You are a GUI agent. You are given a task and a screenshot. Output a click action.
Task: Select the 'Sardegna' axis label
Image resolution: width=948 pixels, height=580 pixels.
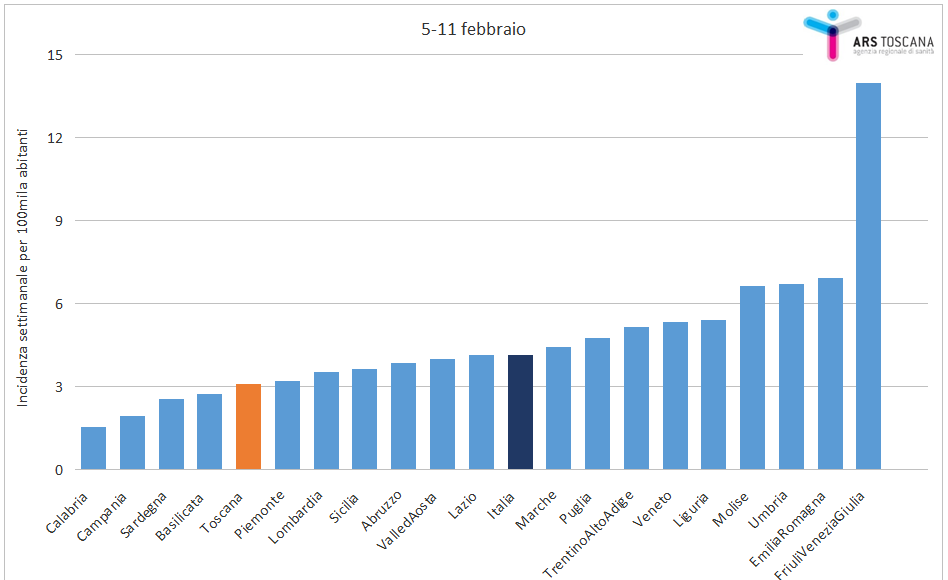coord(143,515)
